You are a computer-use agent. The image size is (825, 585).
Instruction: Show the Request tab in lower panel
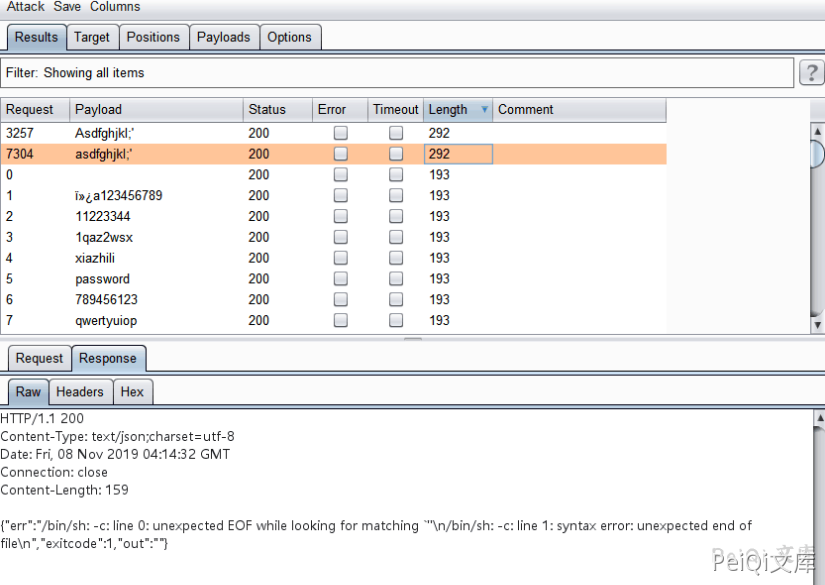(39, 358)
